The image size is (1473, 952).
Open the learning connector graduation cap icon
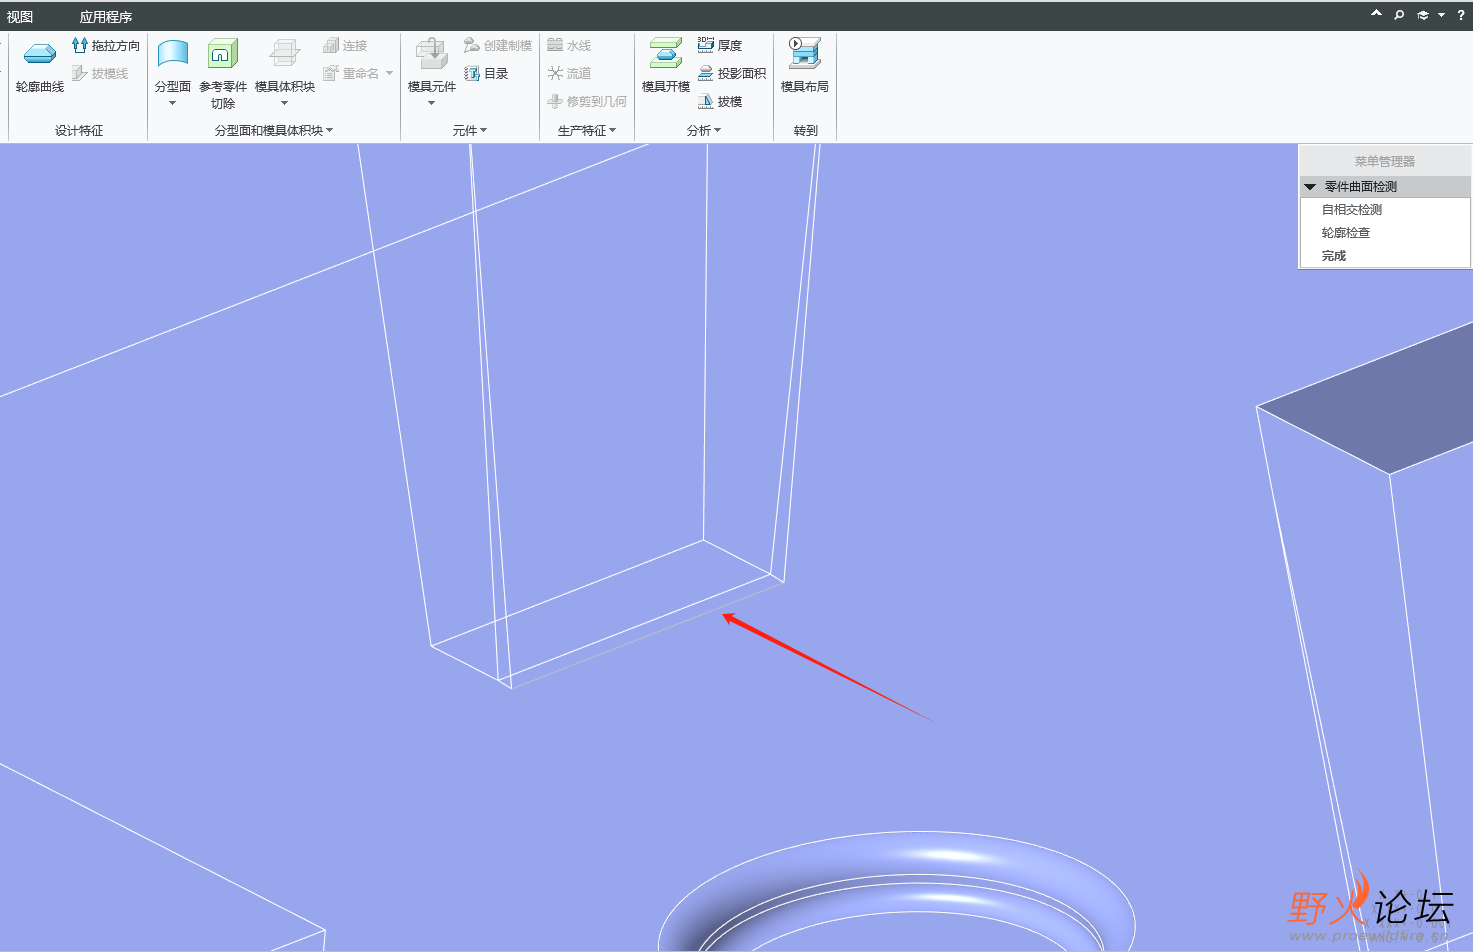tap(1423, 15)
